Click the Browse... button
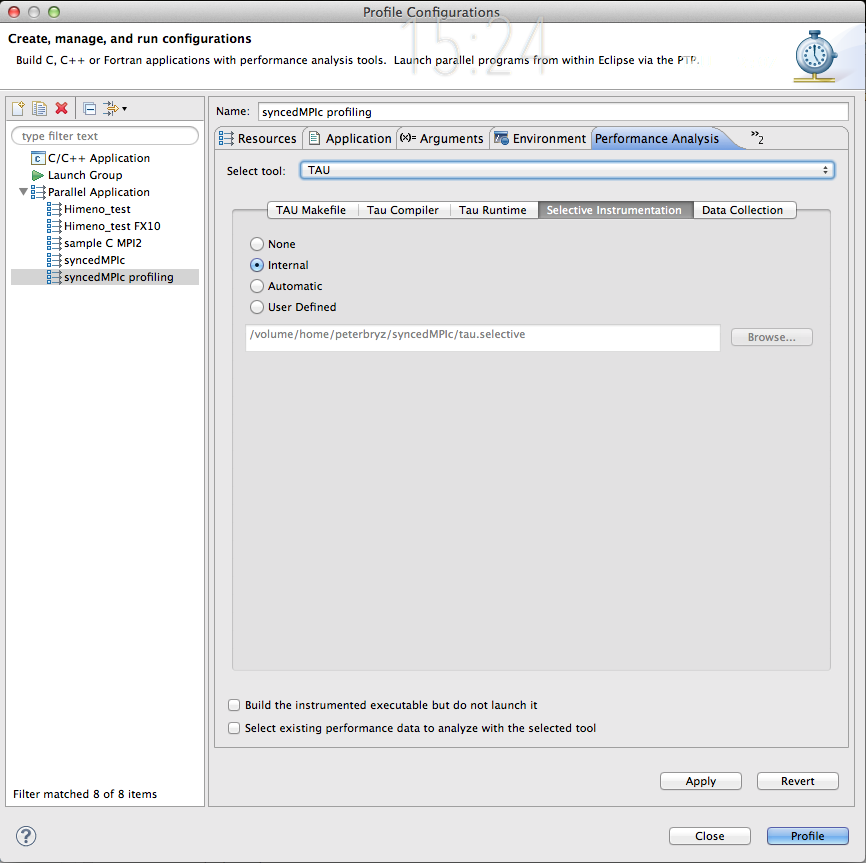866x863 pixels. point(772,337)
